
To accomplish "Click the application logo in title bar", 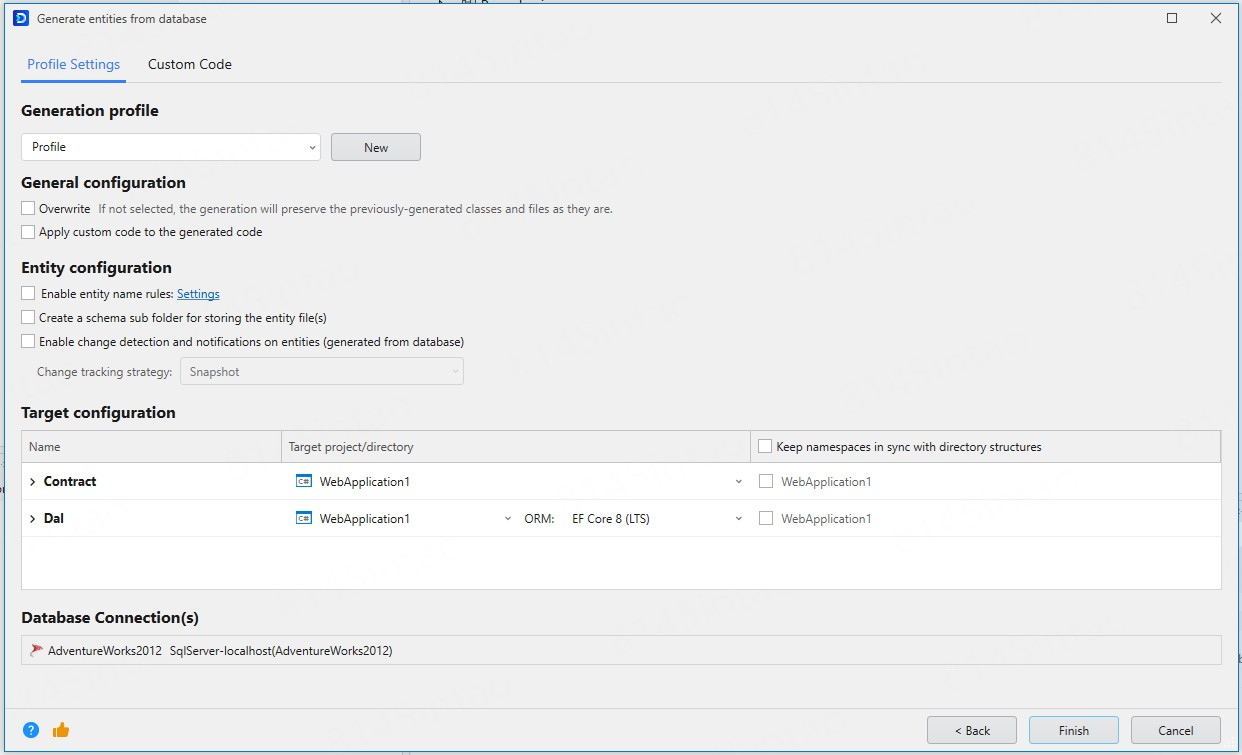I will [x=20, y=18].
